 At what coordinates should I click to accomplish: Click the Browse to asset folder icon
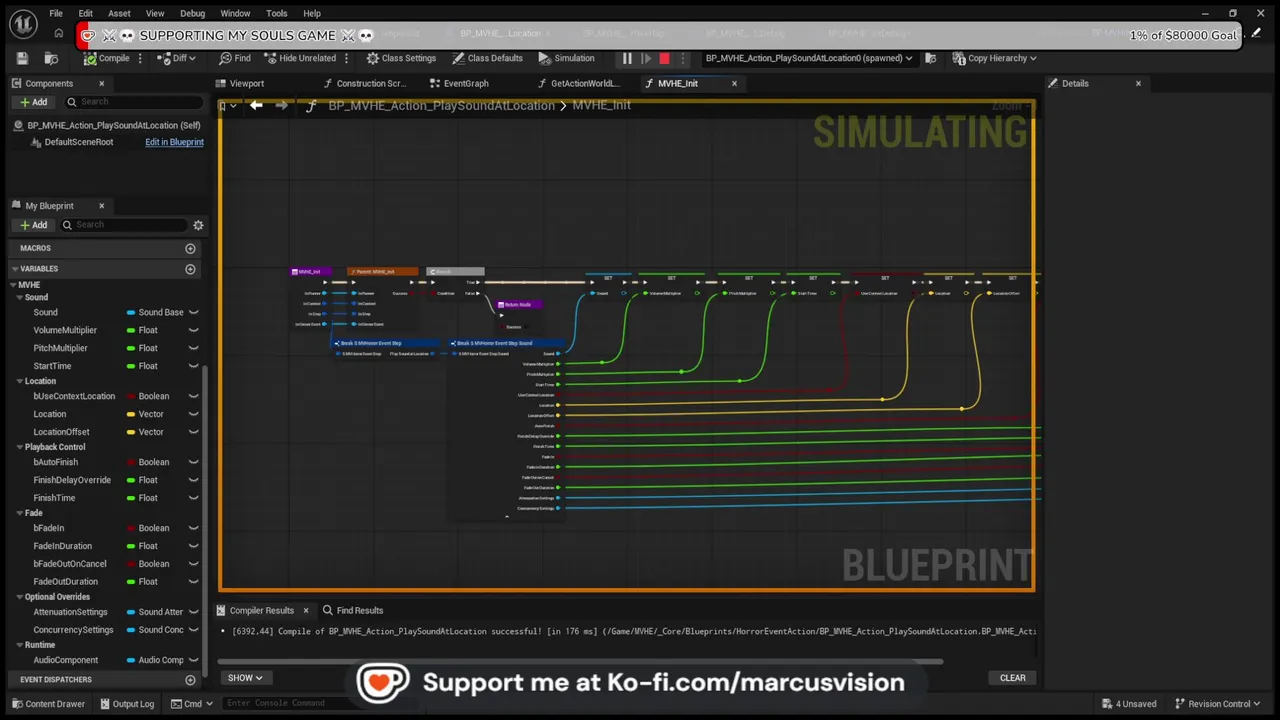click(51, 58)
